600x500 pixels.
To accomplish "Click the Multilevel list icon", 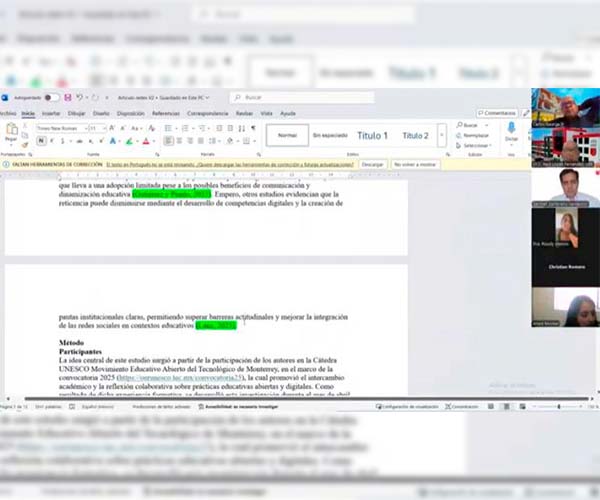I will (202, 129).
